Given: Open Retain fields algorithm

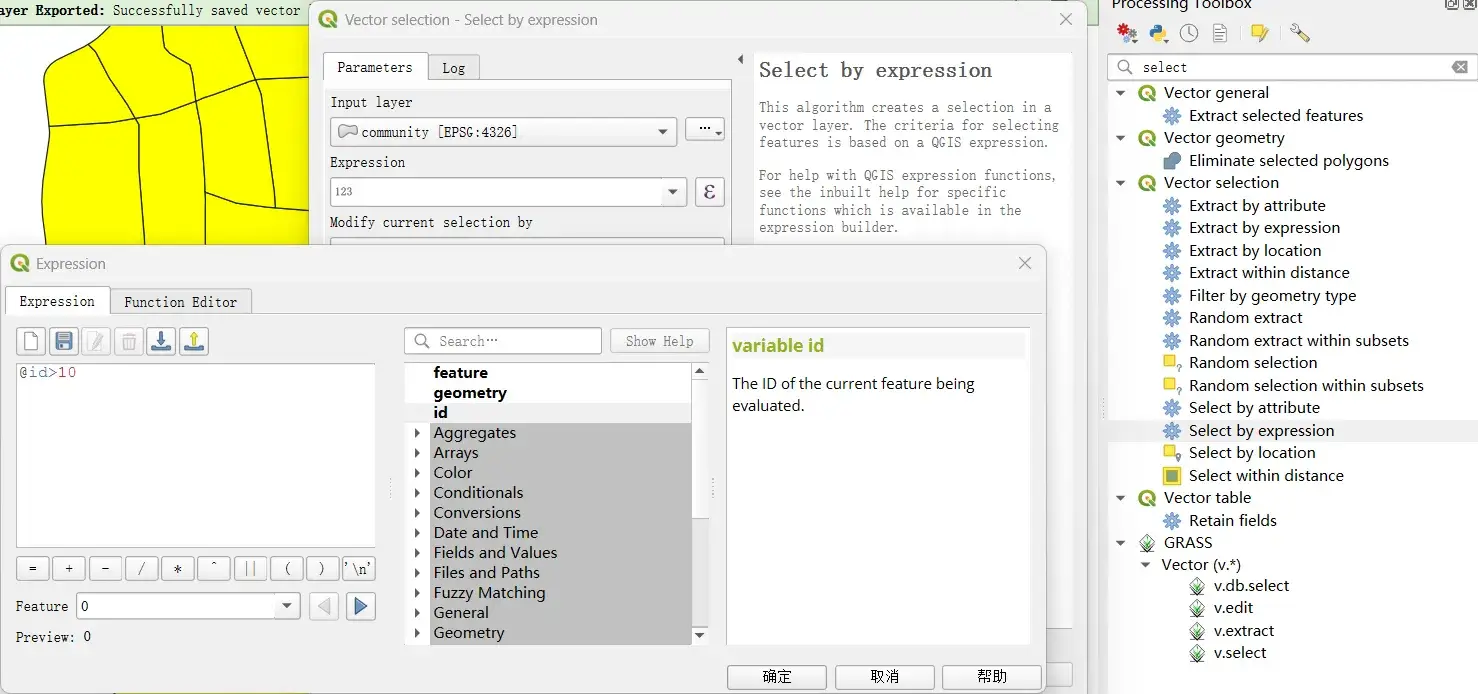Looking at the screenshot, I should [1232, 521].
